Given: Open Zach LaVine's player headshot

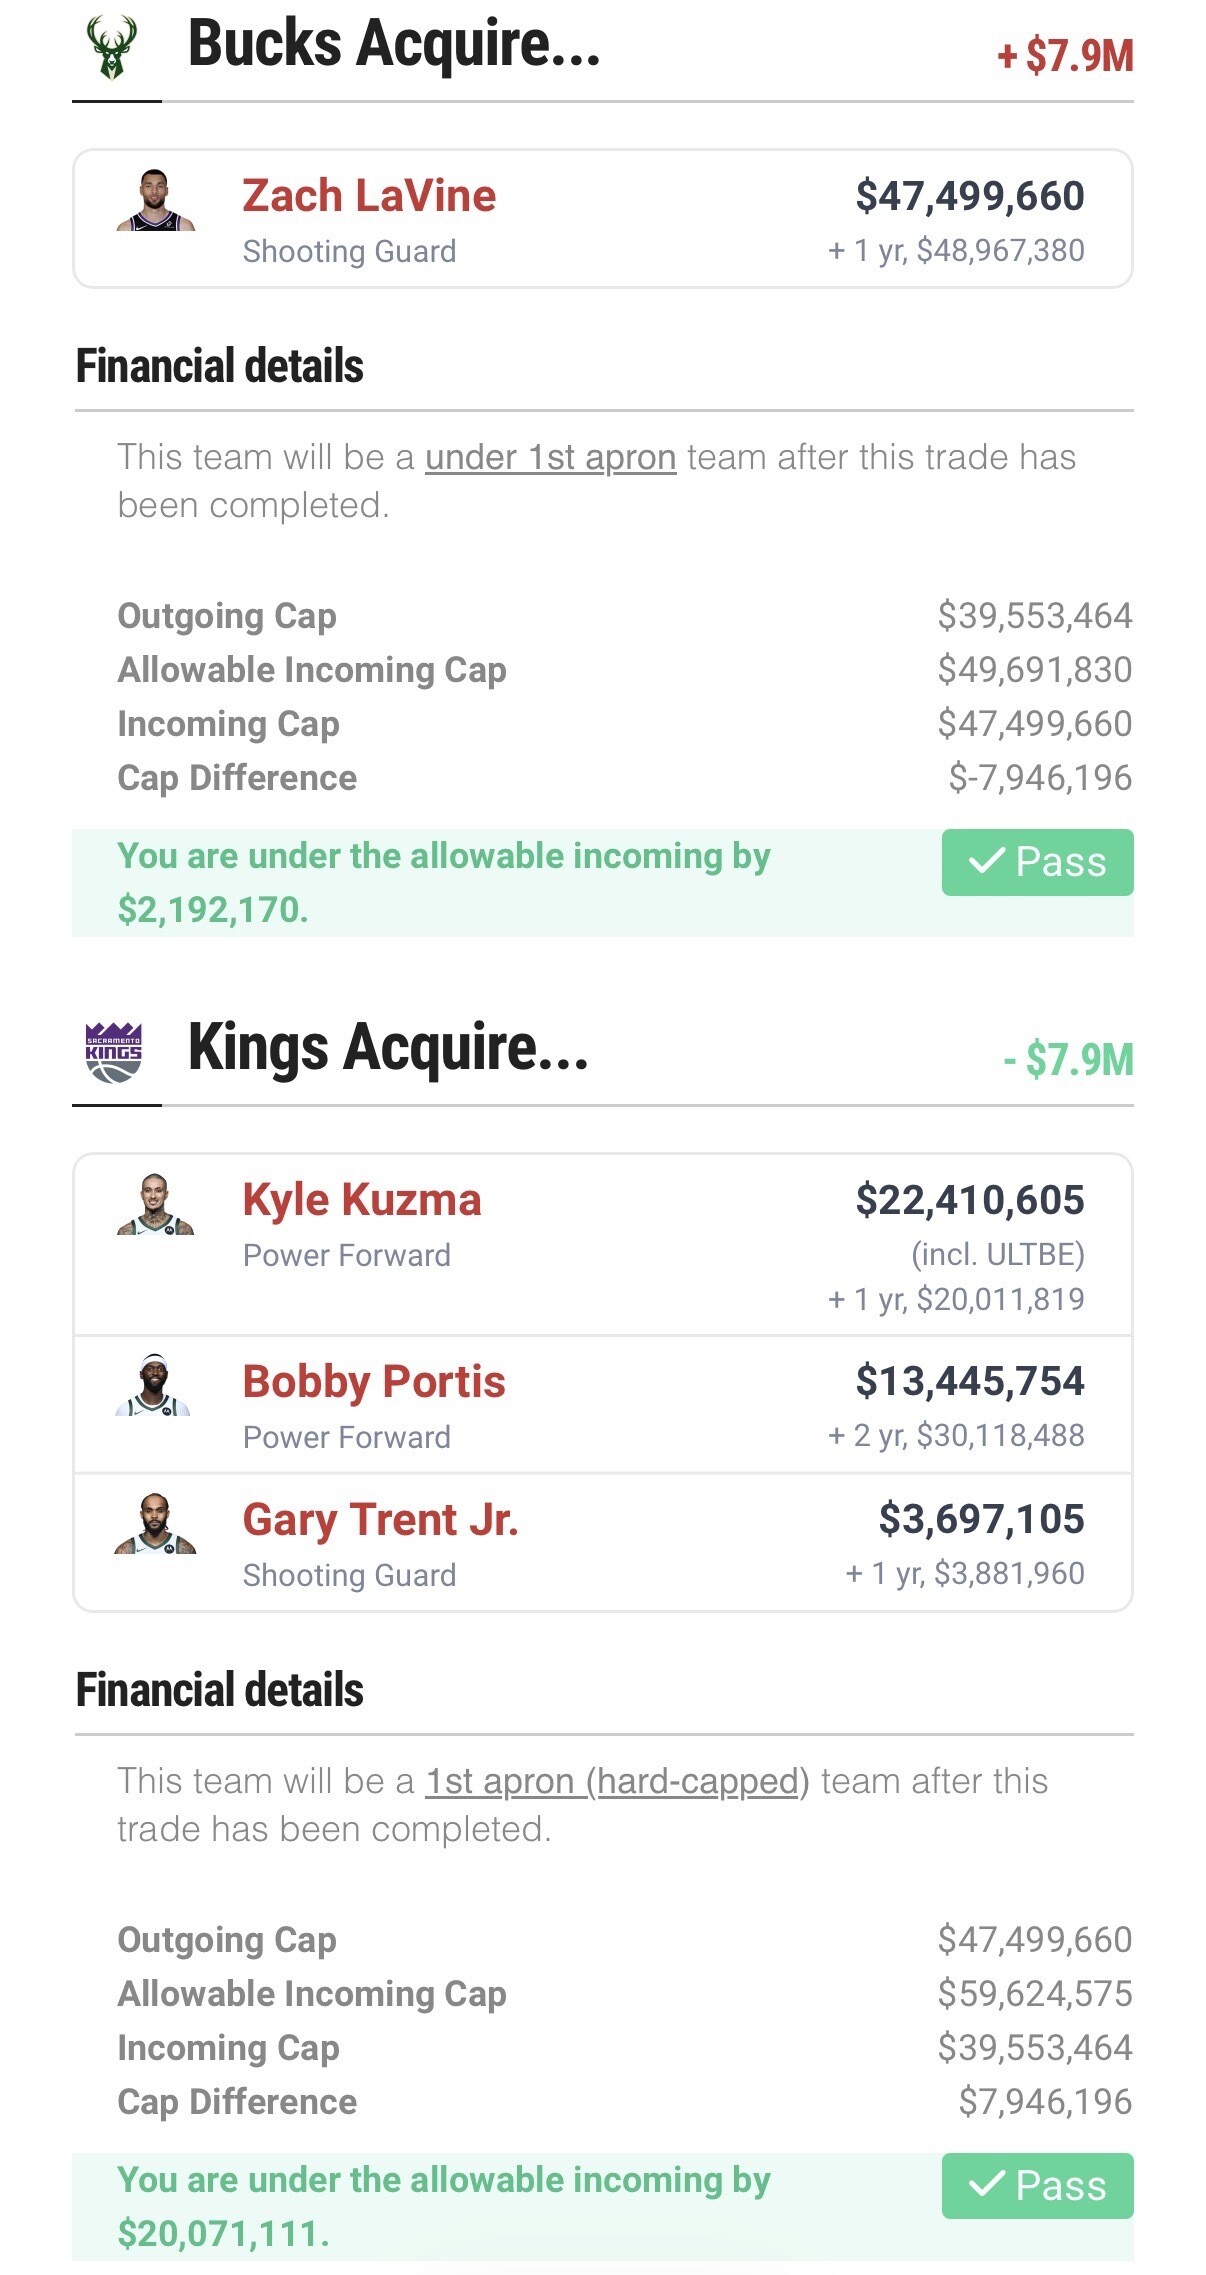Looking at the screenshot, I should click(x=155, y=201).
